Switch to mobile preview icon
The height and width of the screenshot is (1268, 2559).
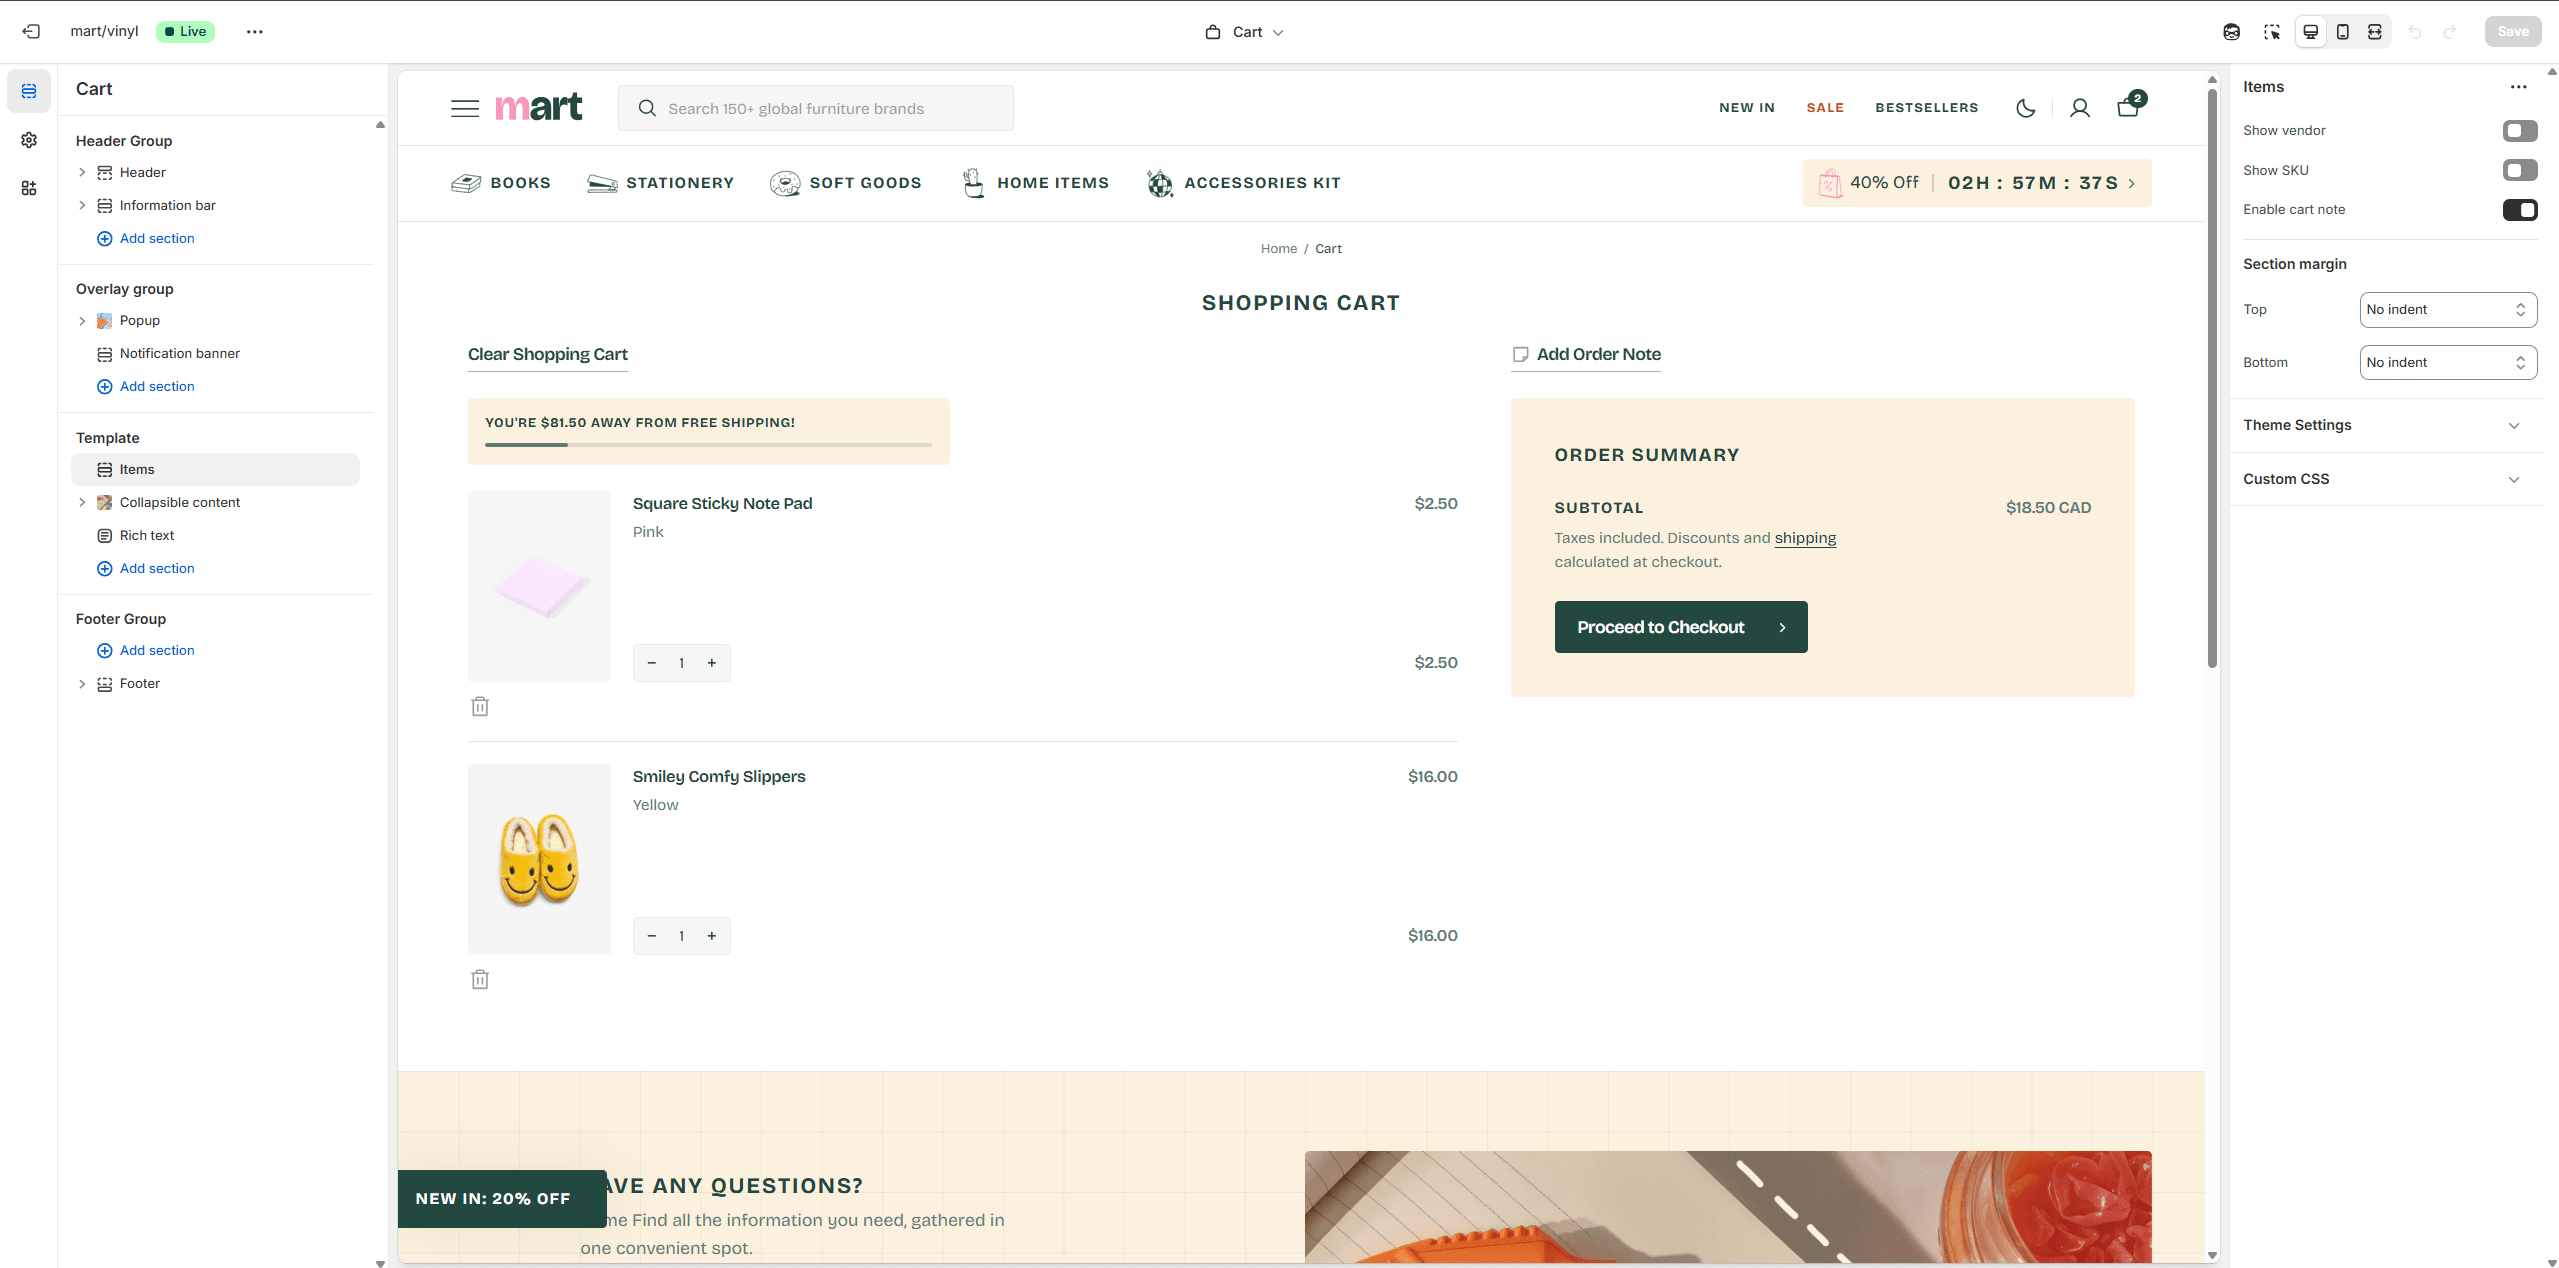pos(2342,32)
